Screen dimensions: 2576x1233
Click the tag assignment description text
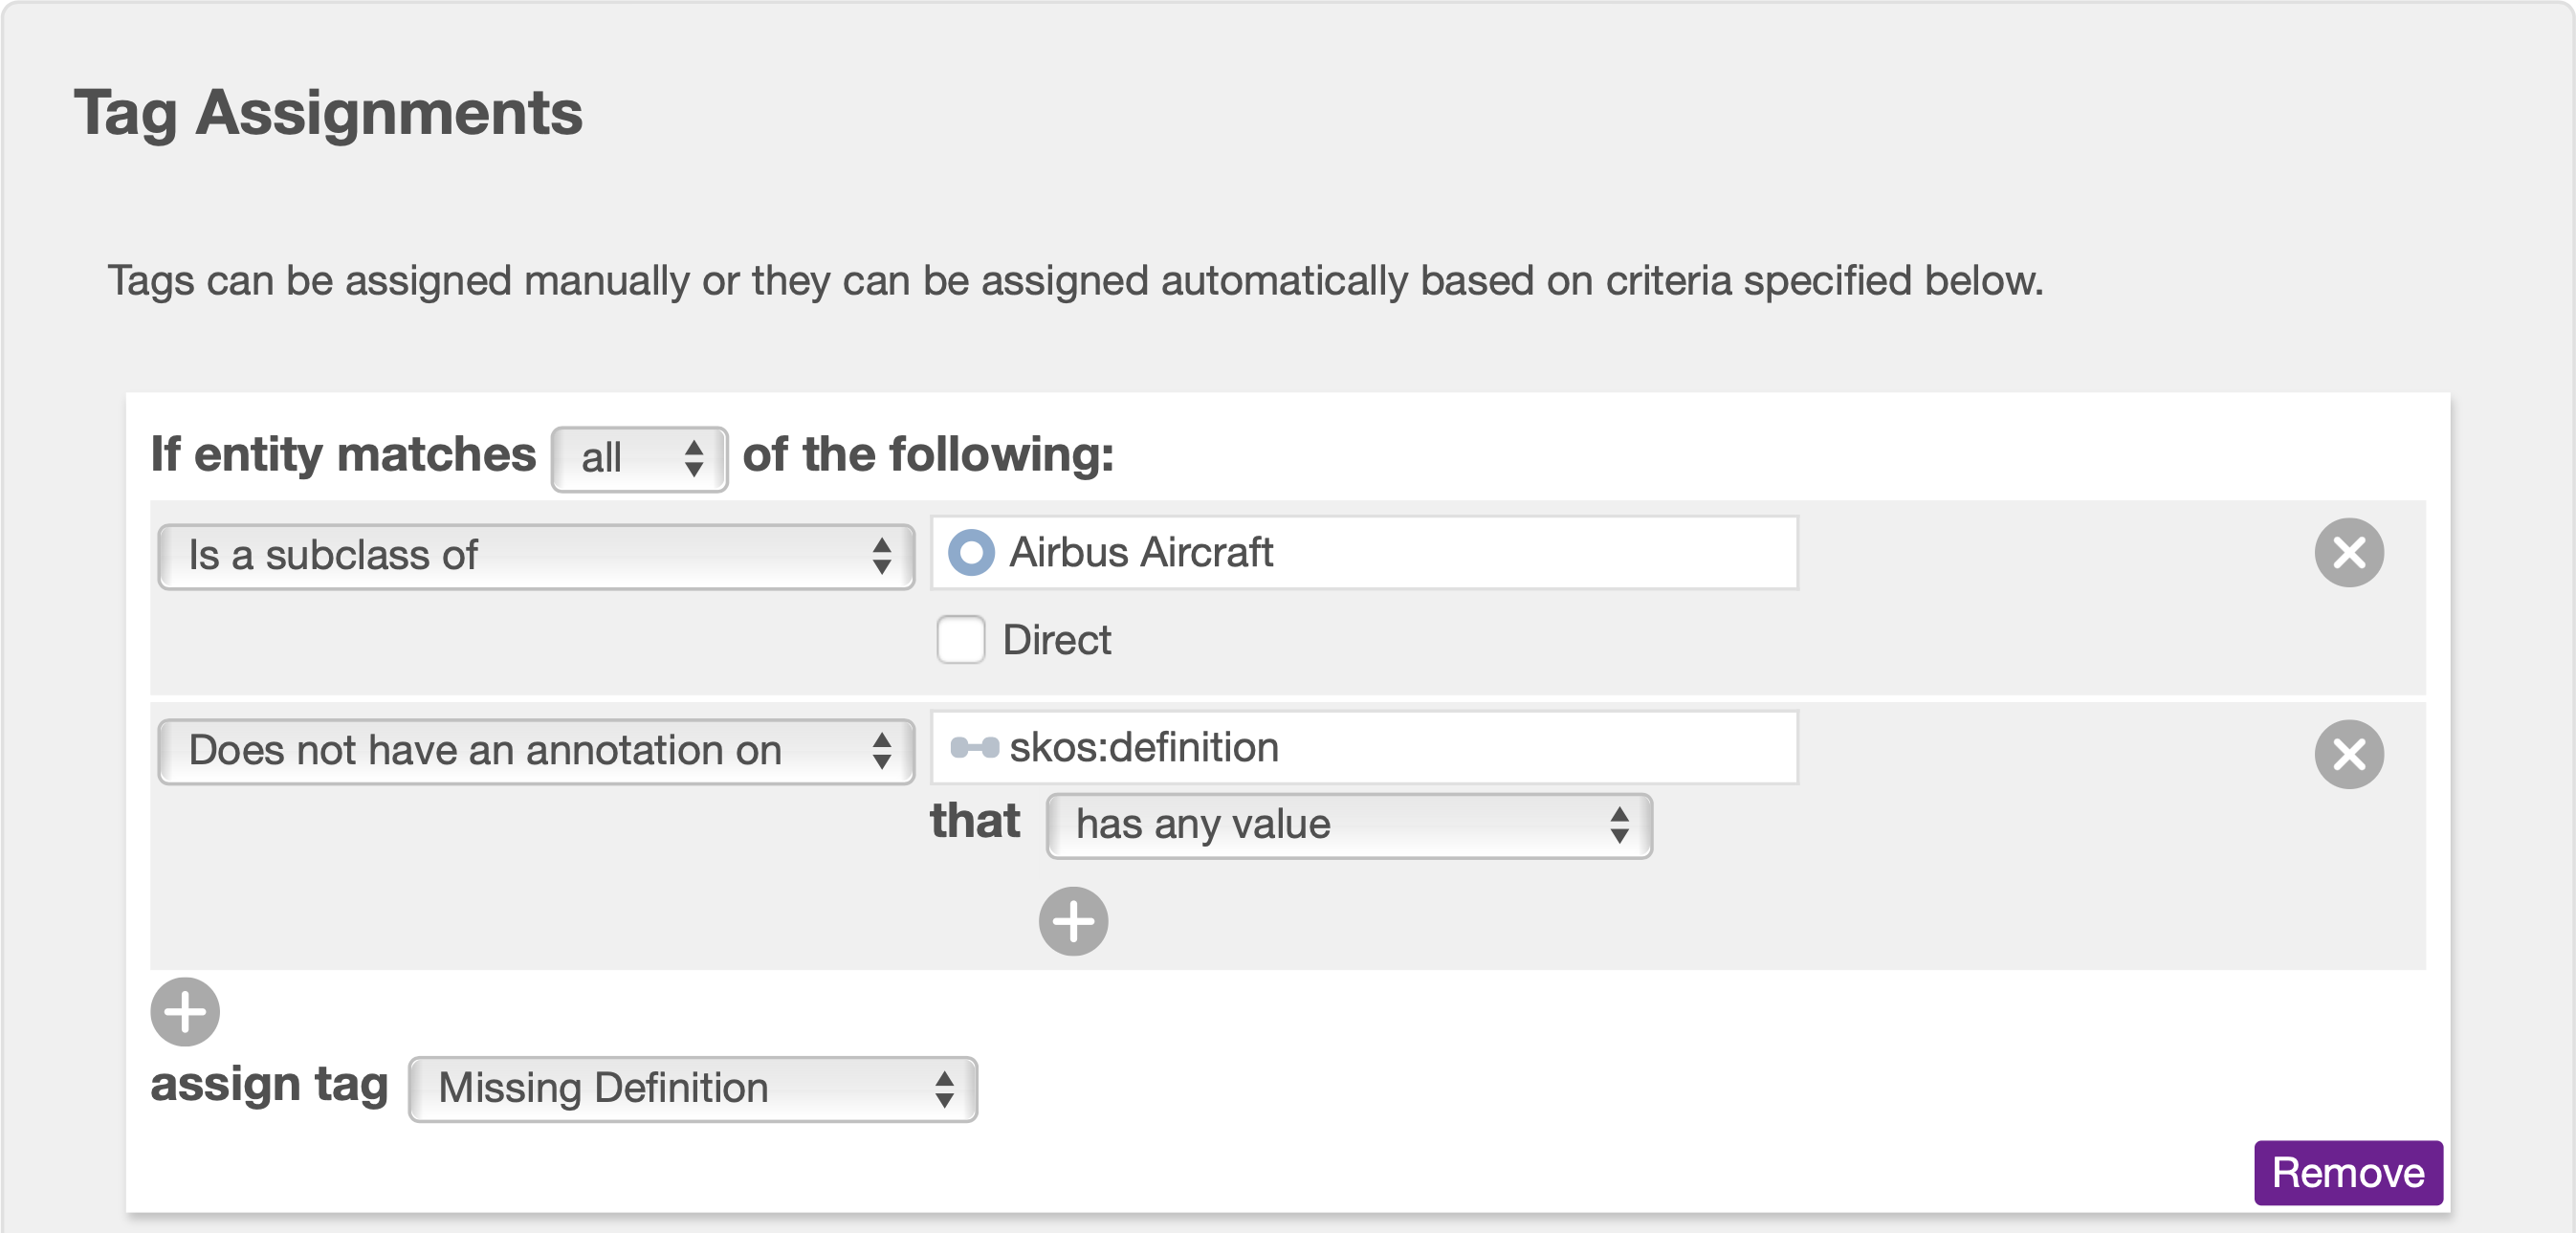(x=1075, y=281)
